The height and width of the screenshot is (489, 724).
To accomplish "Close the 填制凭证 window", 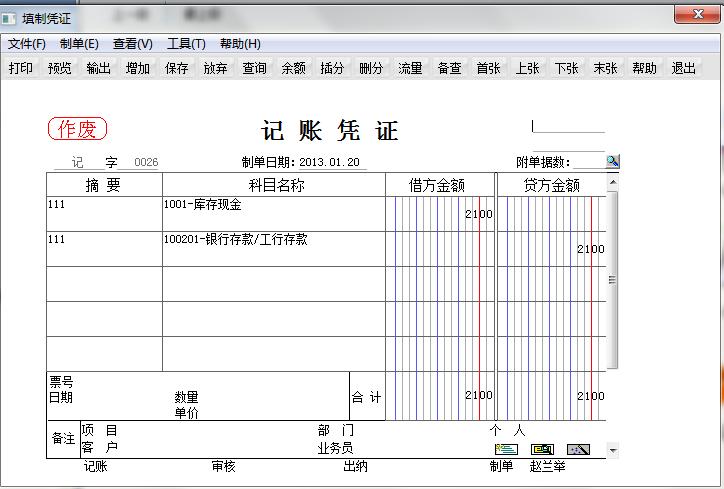I will tap(696, 14).
